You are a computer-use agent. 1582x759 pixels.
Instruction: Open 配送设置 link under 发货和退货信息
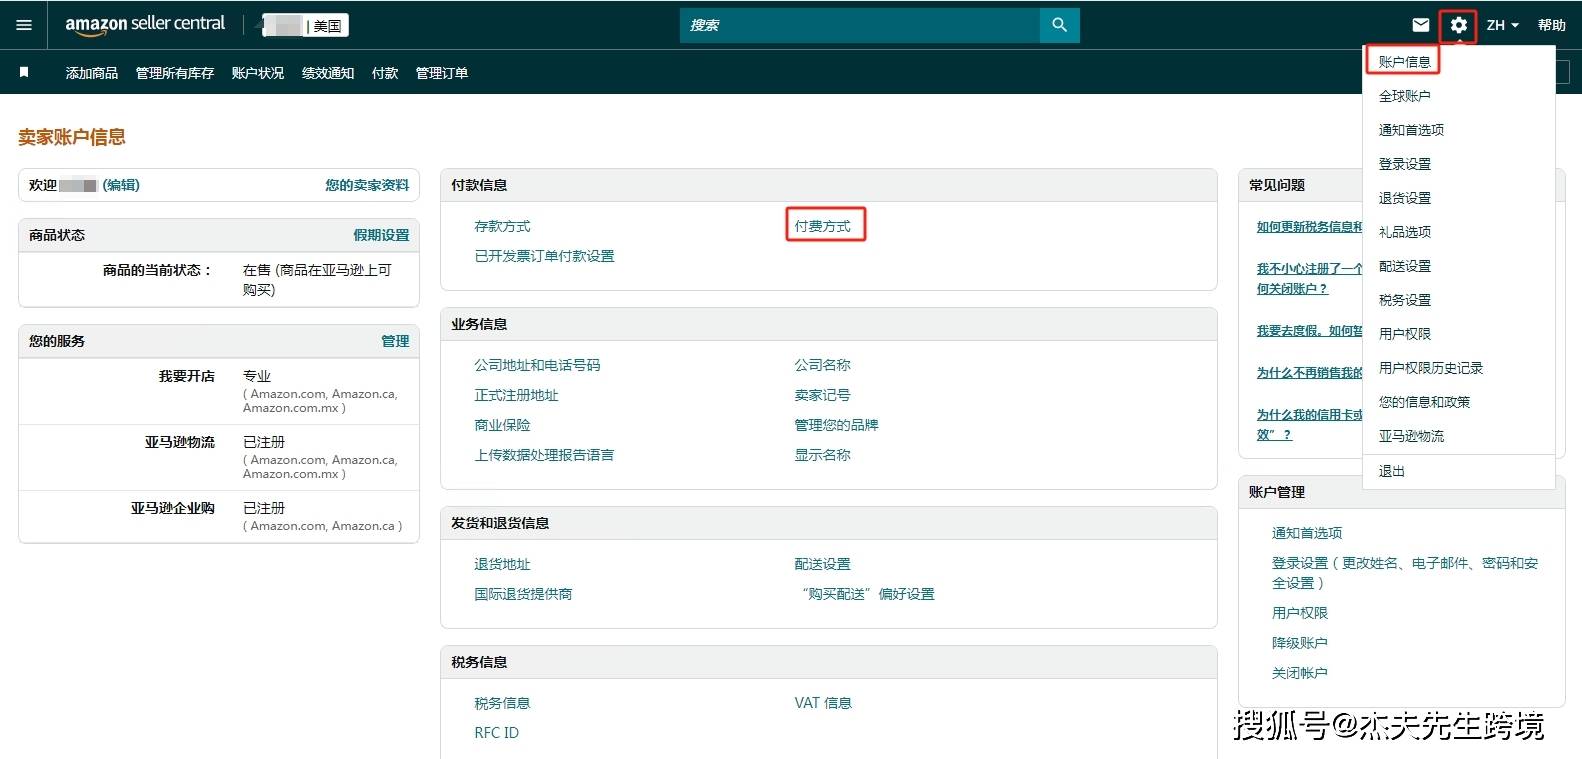(822, 565)
